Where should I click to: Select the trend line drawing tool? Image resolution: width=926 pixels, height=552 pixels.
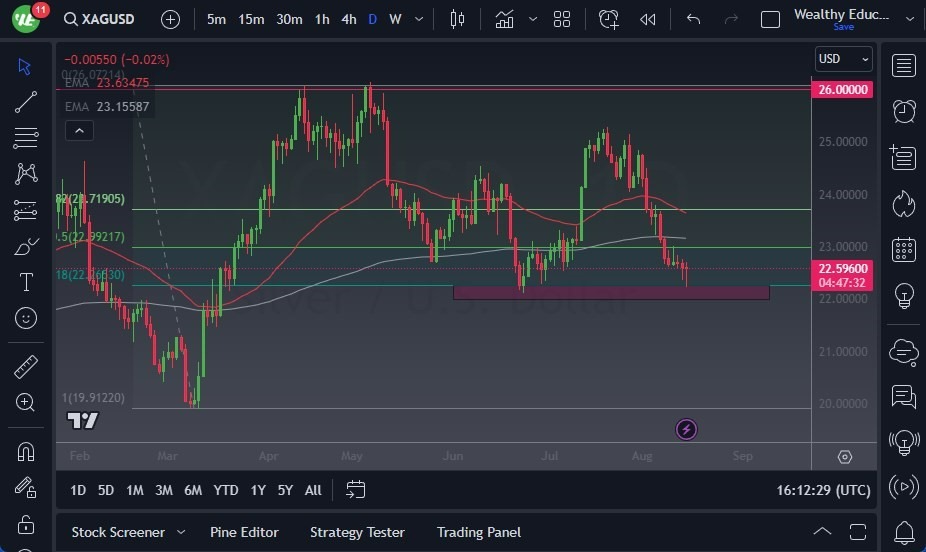[x=26, y=101]
